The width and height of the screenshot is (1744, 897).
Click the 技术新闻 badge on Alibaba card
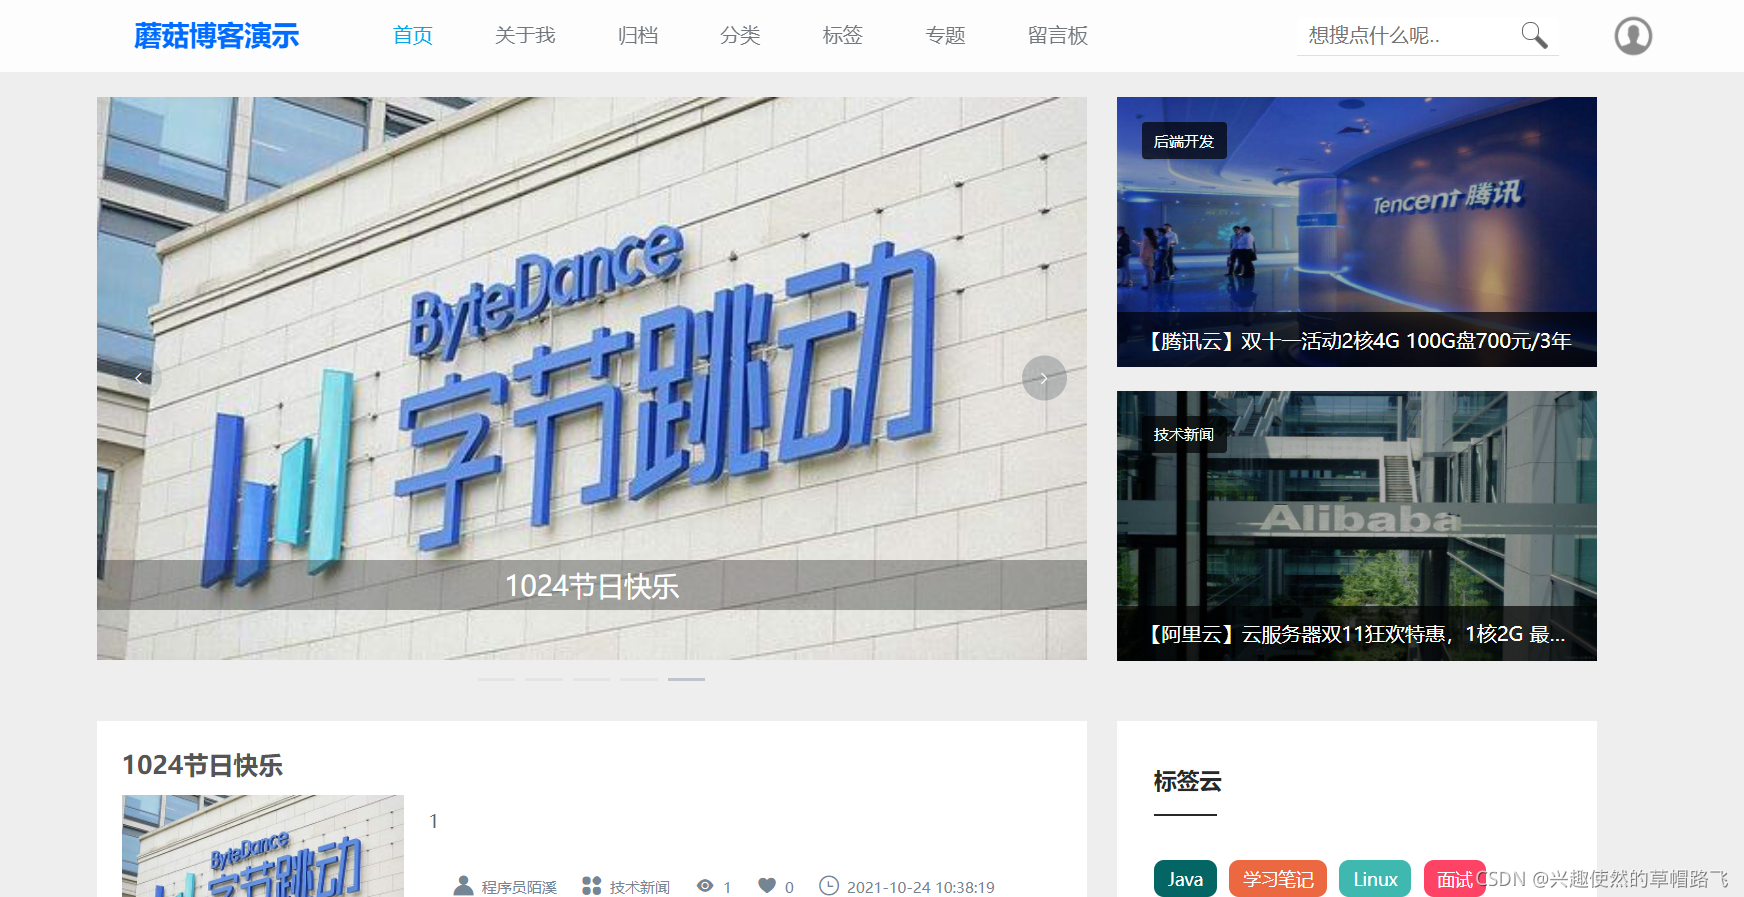pyautogui.click(x=1184, y=434)
